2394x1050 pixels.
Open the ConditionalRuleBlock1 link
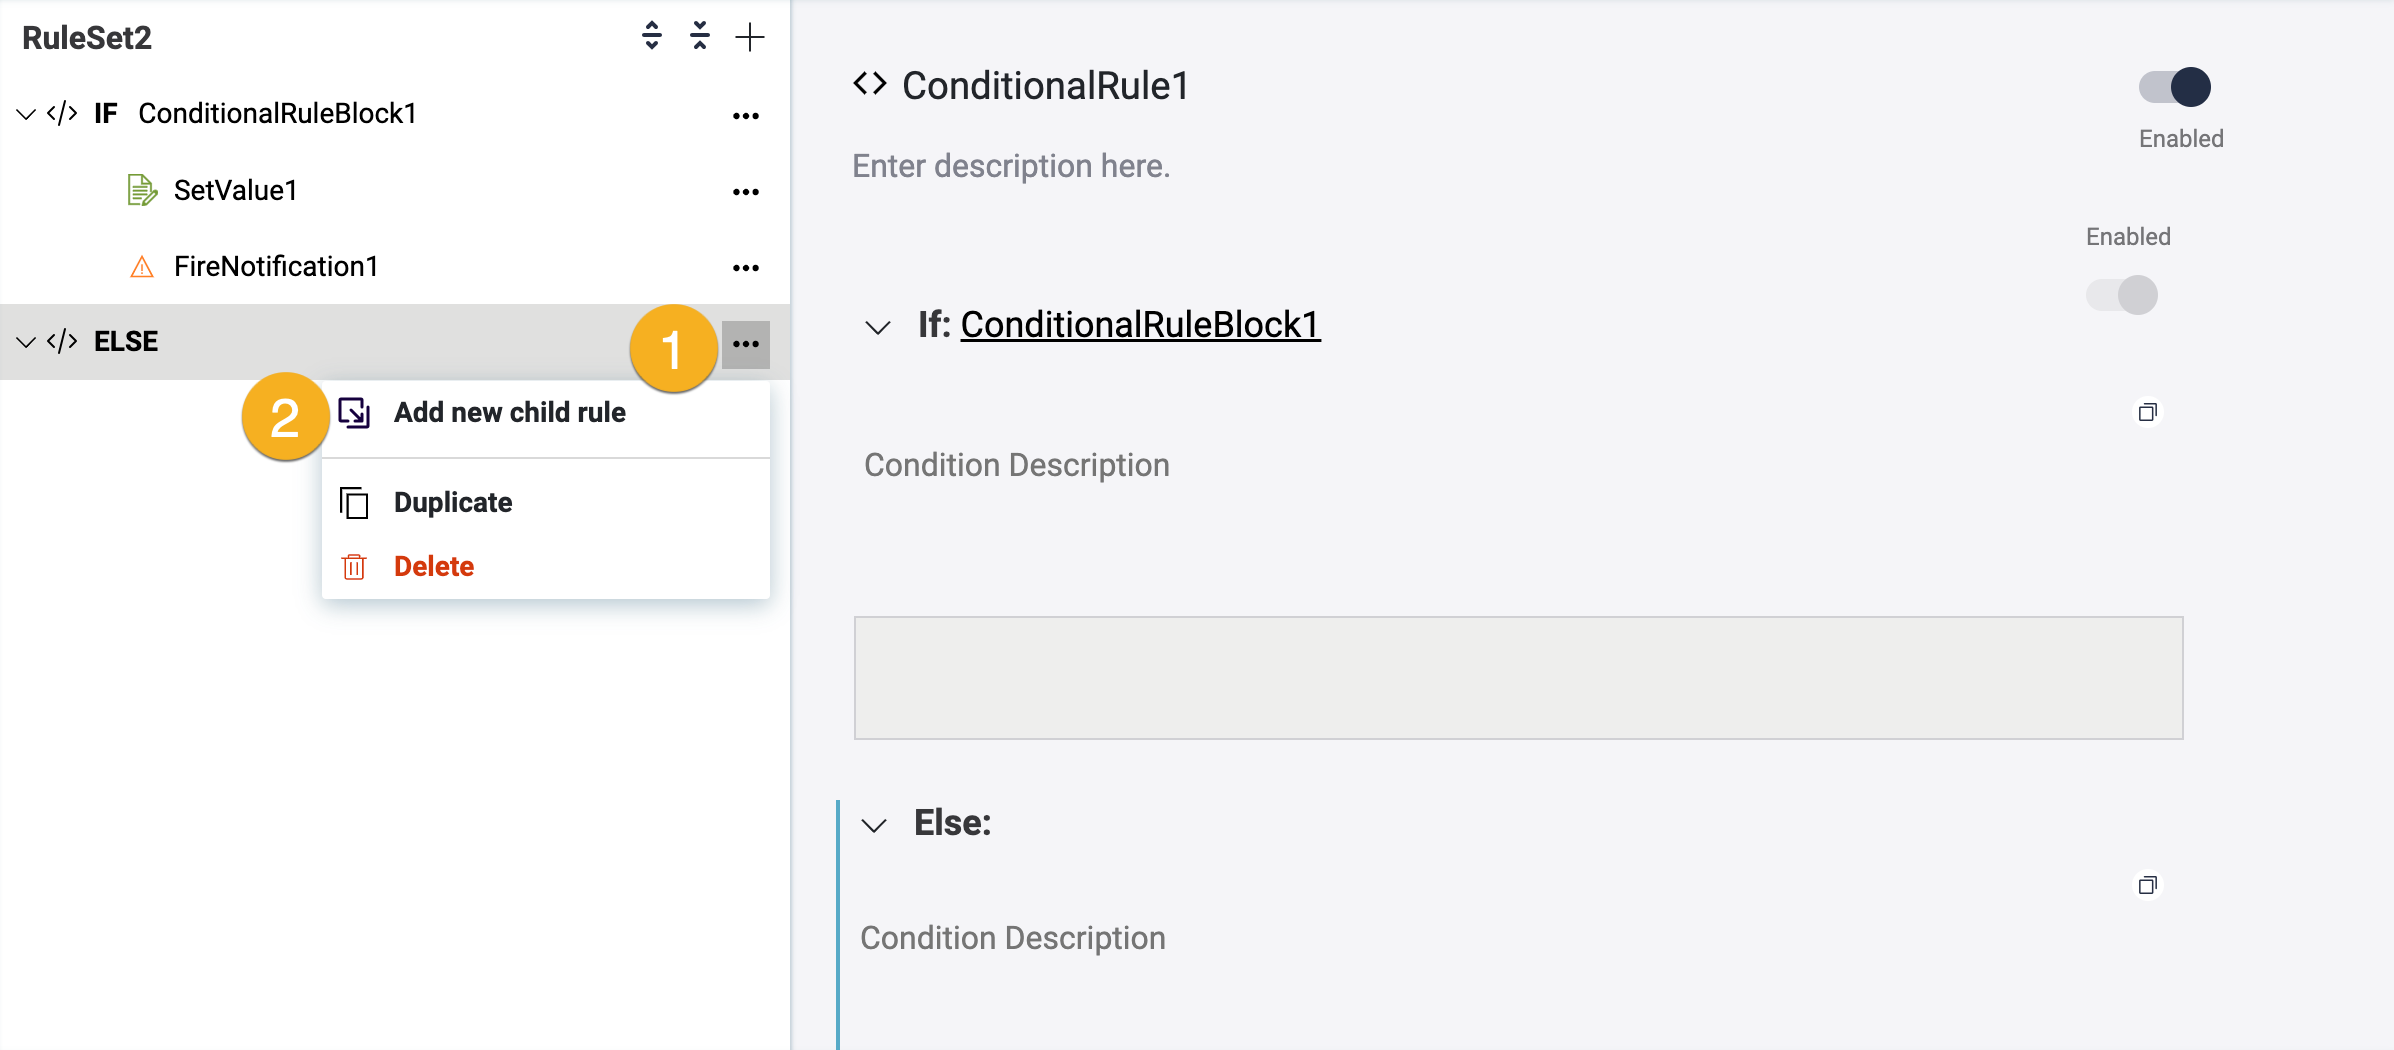tap(1140, 325)
